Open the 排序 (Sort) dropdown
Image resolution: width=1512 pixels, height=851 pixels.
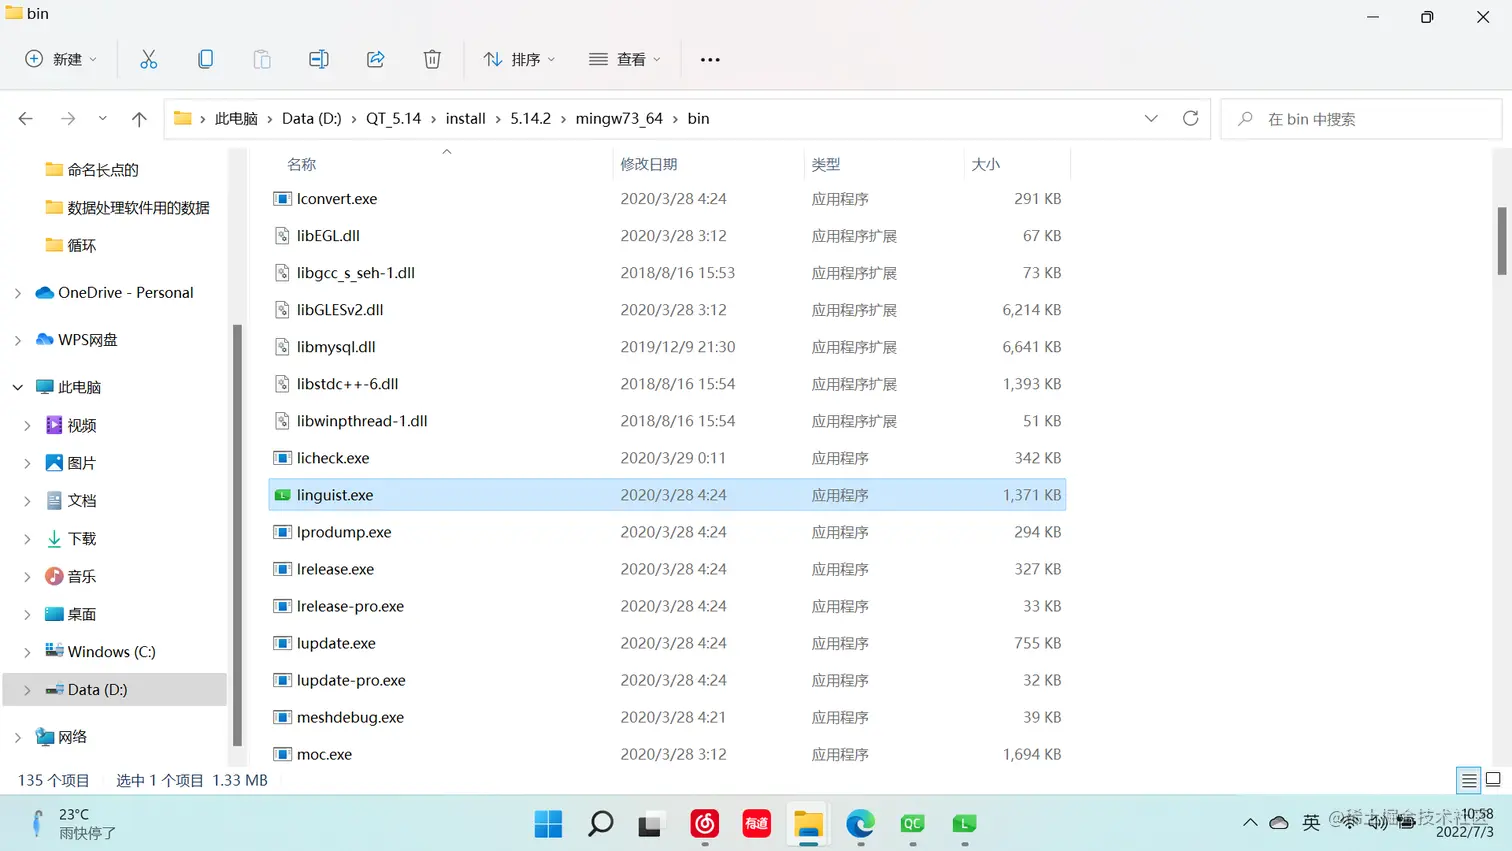(x=519, y=59)
